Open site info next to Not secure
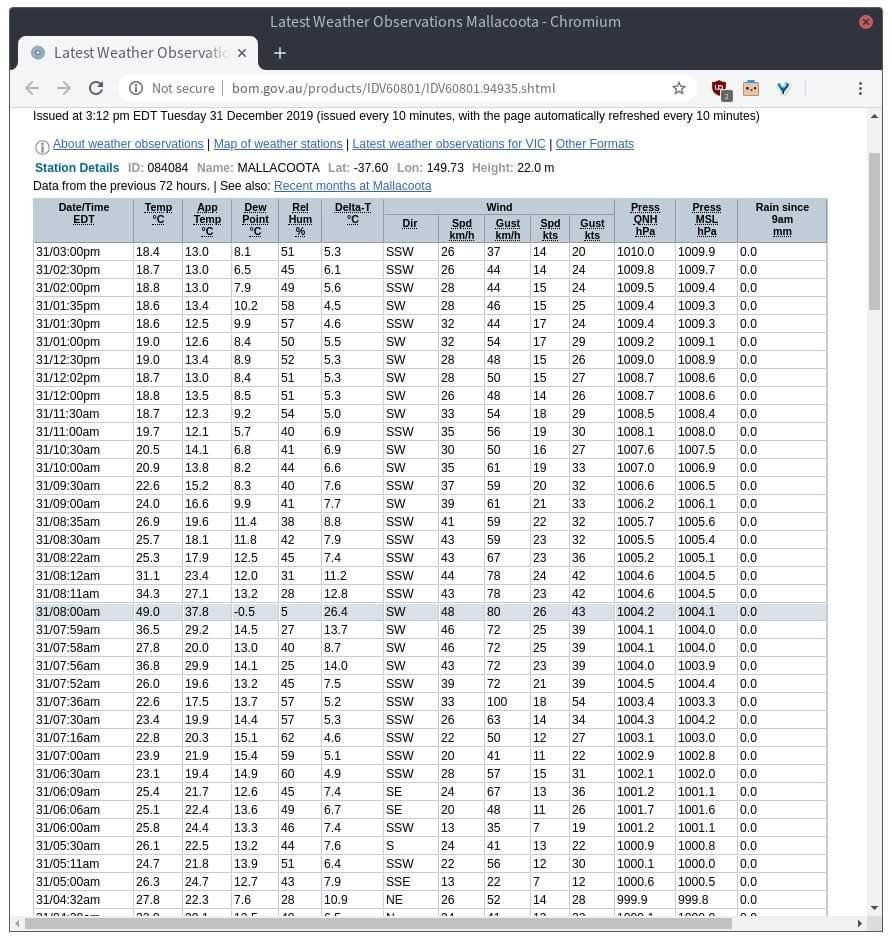 (x=136, y=88)
